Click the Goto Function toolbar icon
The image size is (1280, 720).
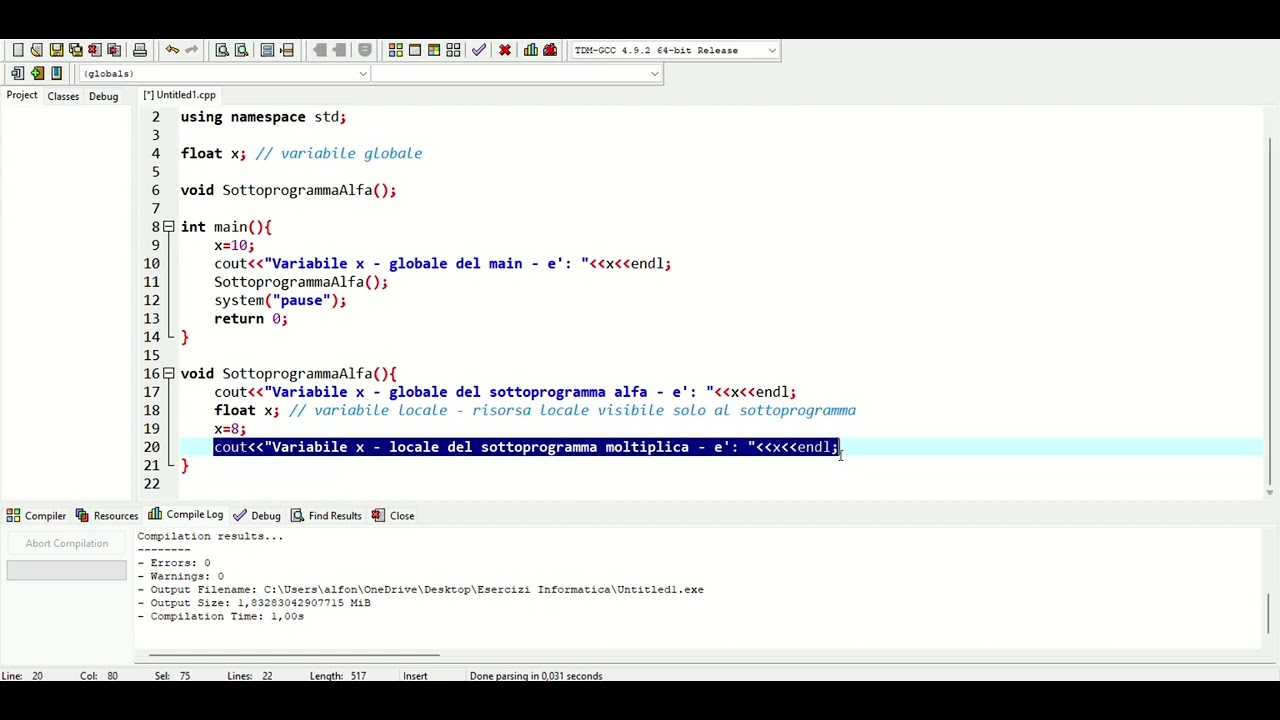[x=267, y=50]
